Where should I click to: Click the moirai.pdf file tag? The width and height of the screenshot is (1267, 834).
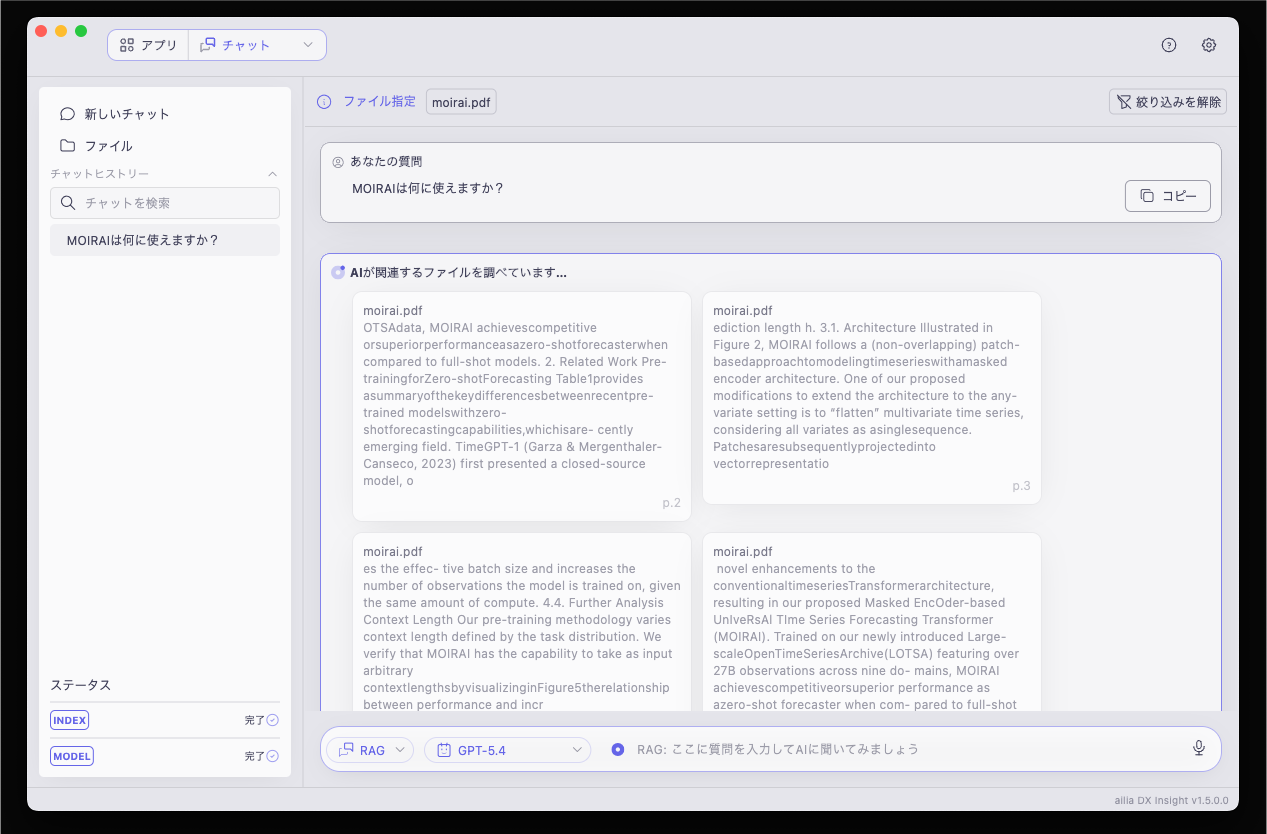(x=461, y=102)
